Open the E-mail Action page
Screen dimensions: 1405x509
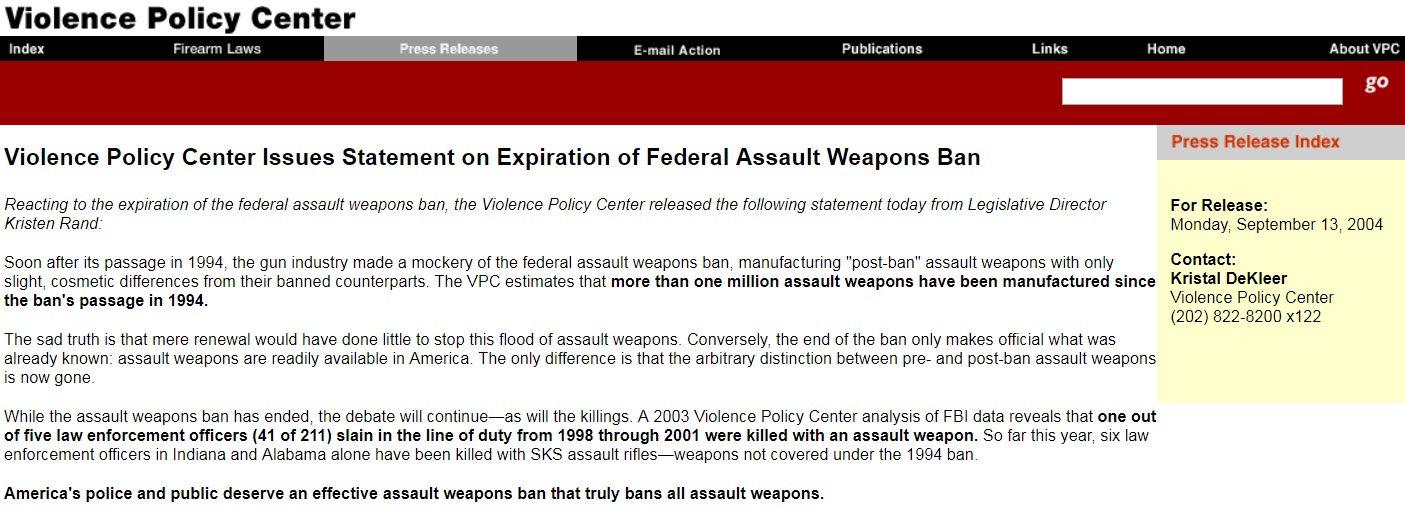pyautogui.click(x=677, y=50)
